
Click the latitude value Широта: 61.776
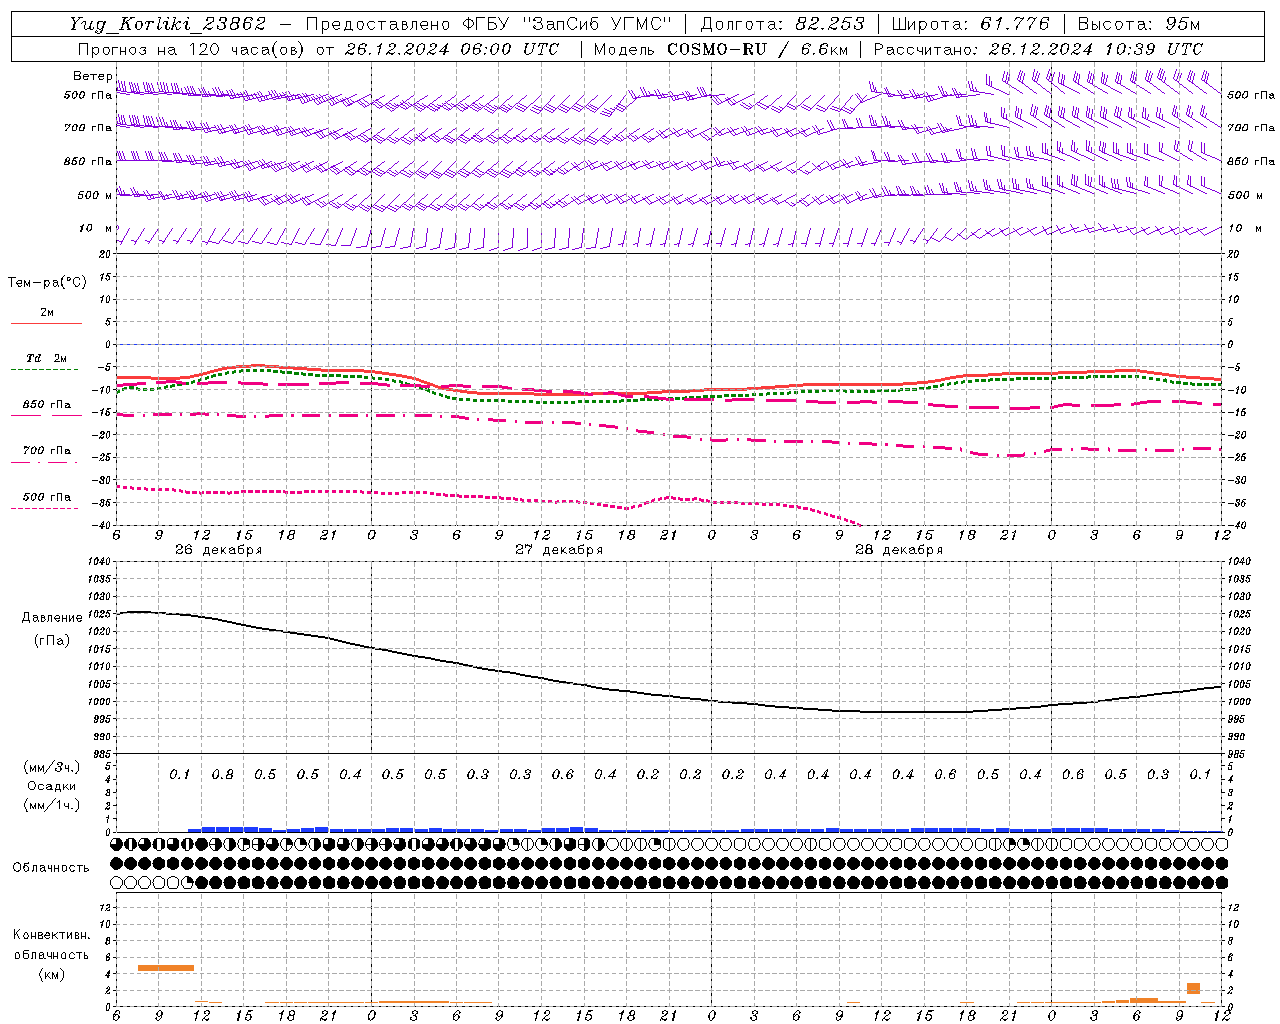pyautogui.click(x=970, y=24)
